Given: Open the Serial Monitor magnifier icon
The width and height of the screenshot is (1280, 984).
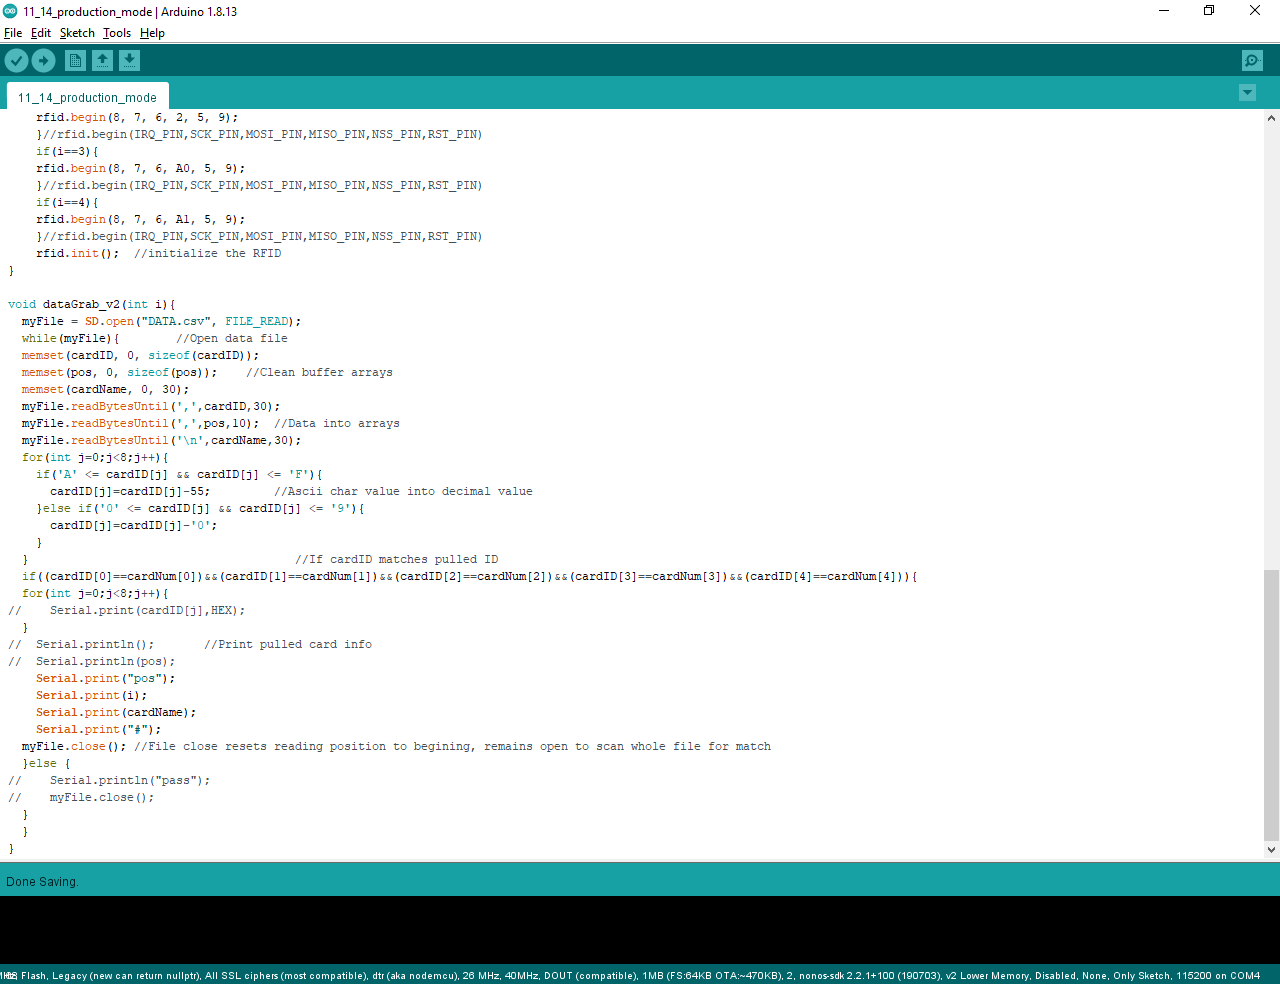Looking at the screenshot, I should pyautogui.click(x=1252, y=61).
